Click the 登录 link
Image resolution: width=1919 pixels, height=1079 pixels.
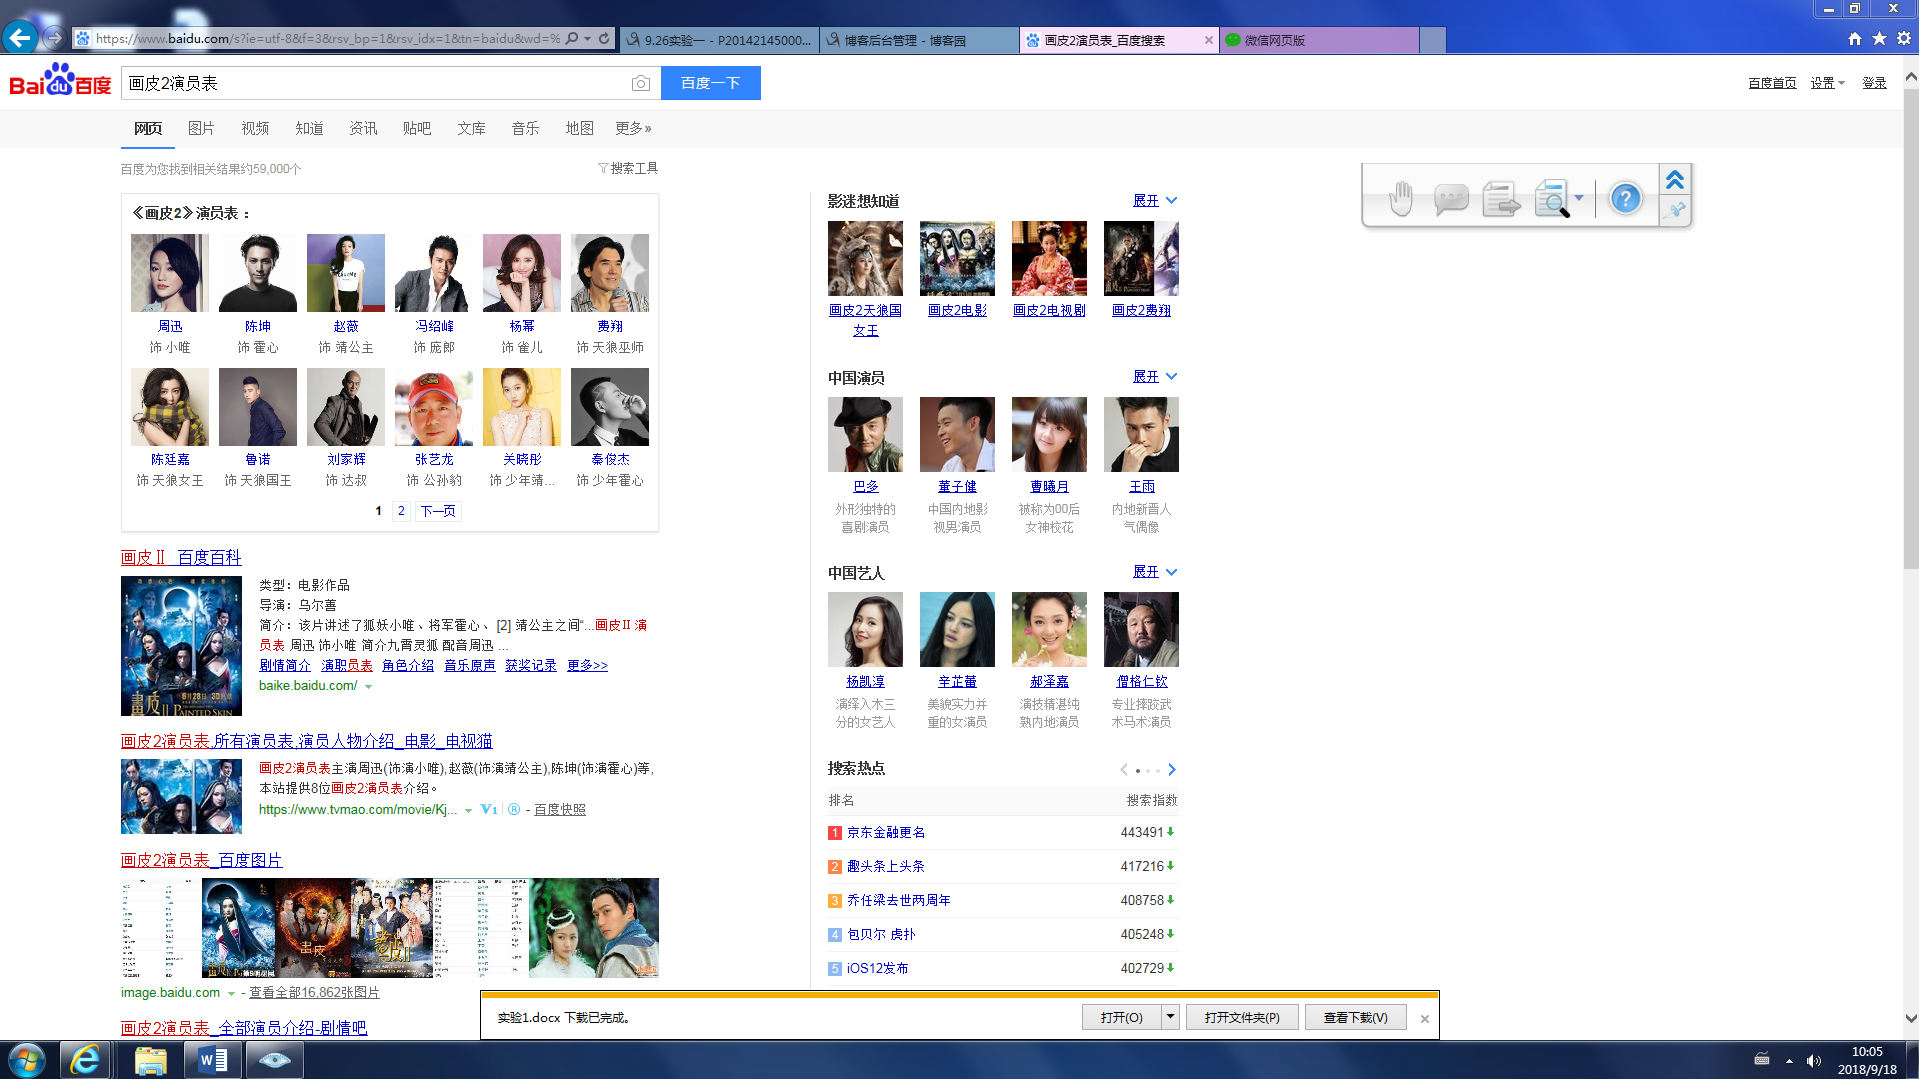[x=1874, y=83]
